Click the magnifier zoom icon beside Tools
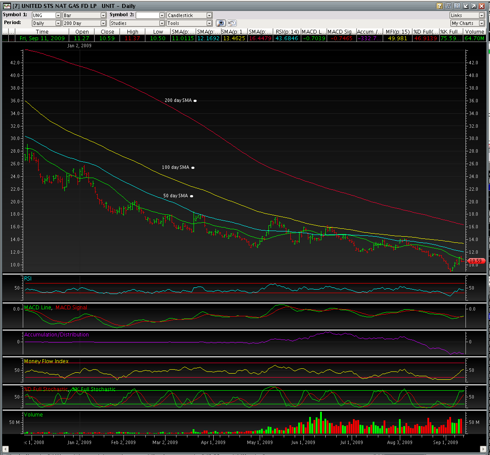490x455 pixels. pyautogui.click(x=220, y=23)
